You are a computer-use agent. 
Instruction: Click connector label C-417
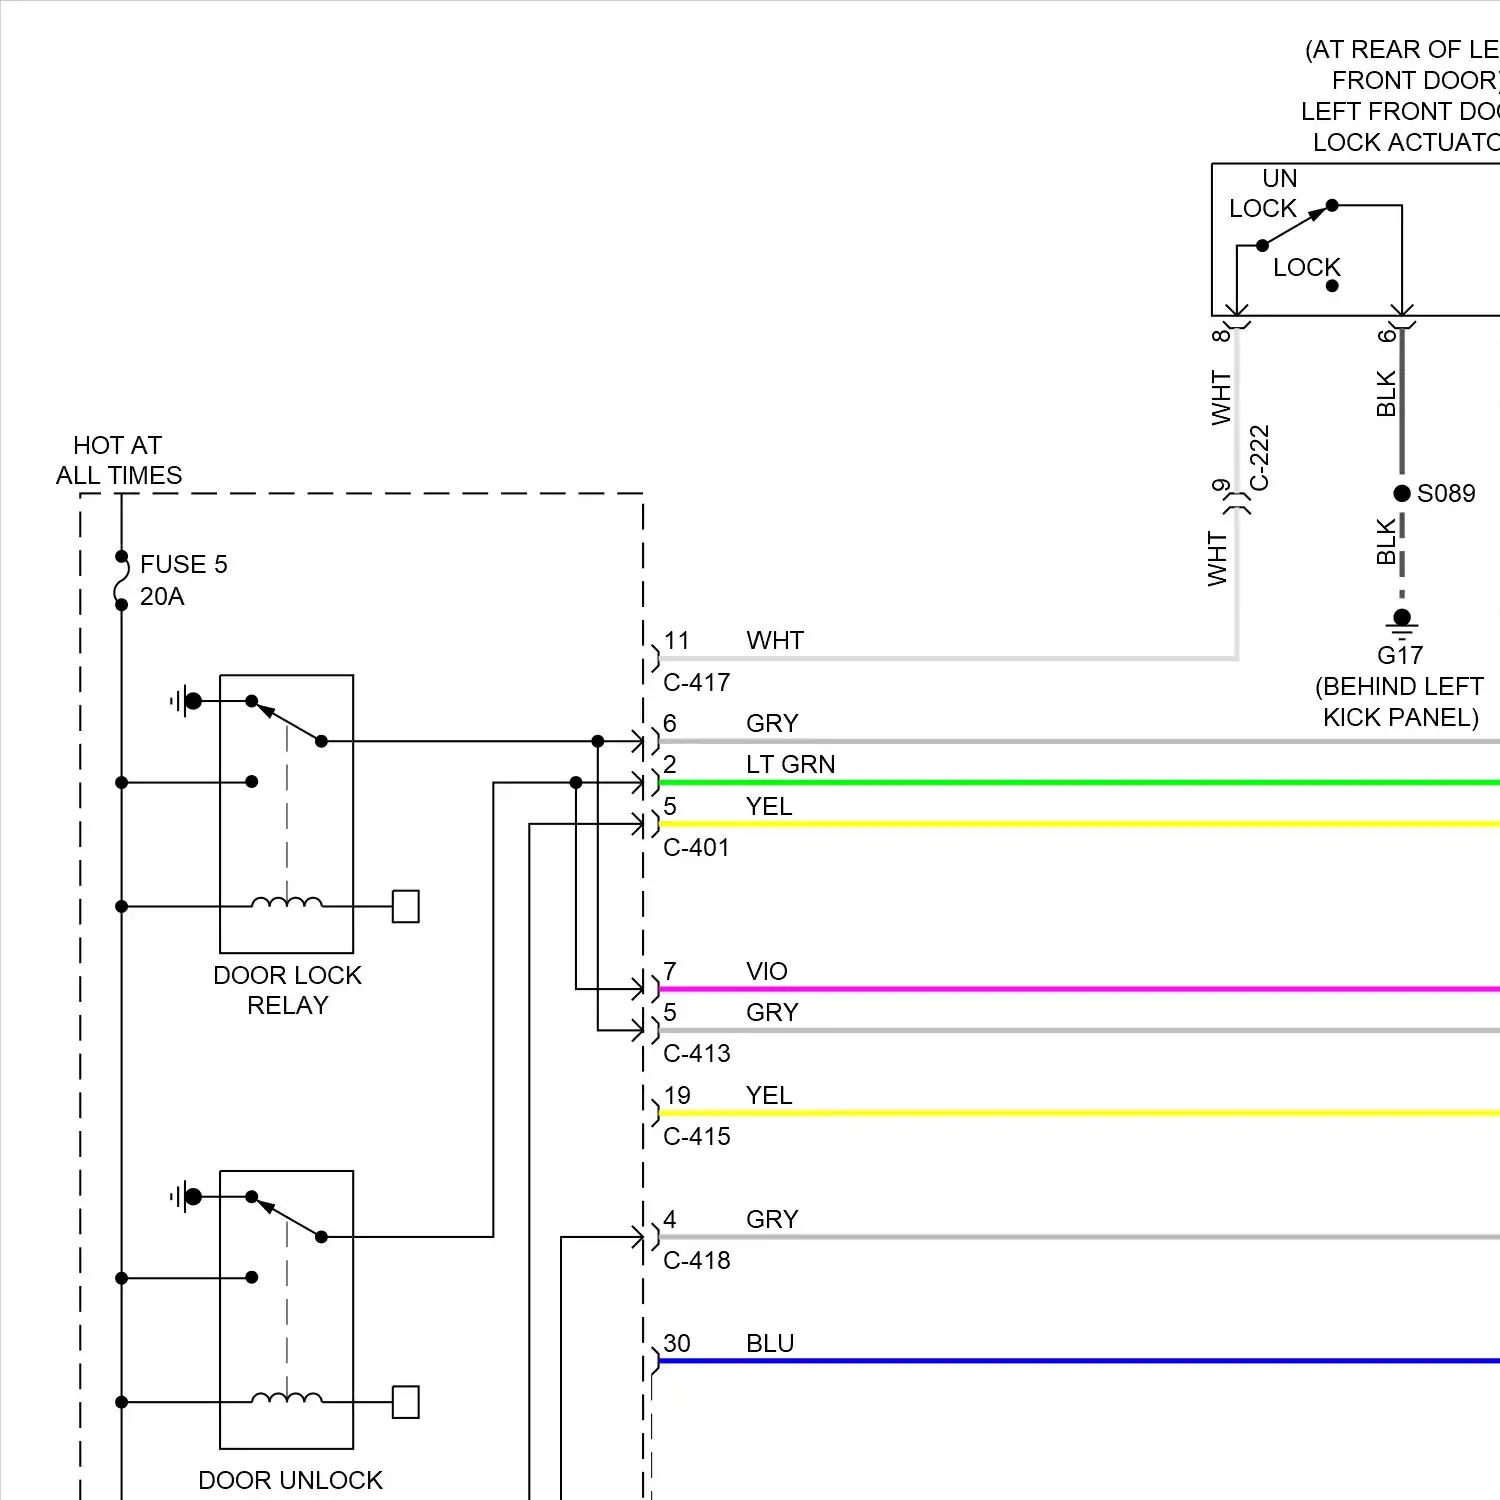(697, 682)
